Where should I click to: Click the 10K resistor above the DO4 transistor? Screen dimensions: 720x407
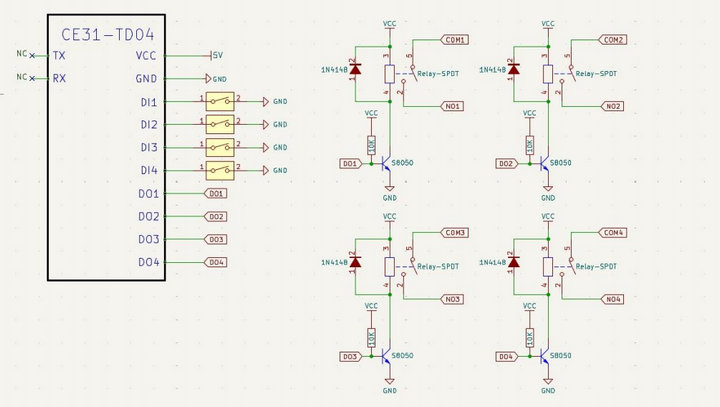(530, 337)
